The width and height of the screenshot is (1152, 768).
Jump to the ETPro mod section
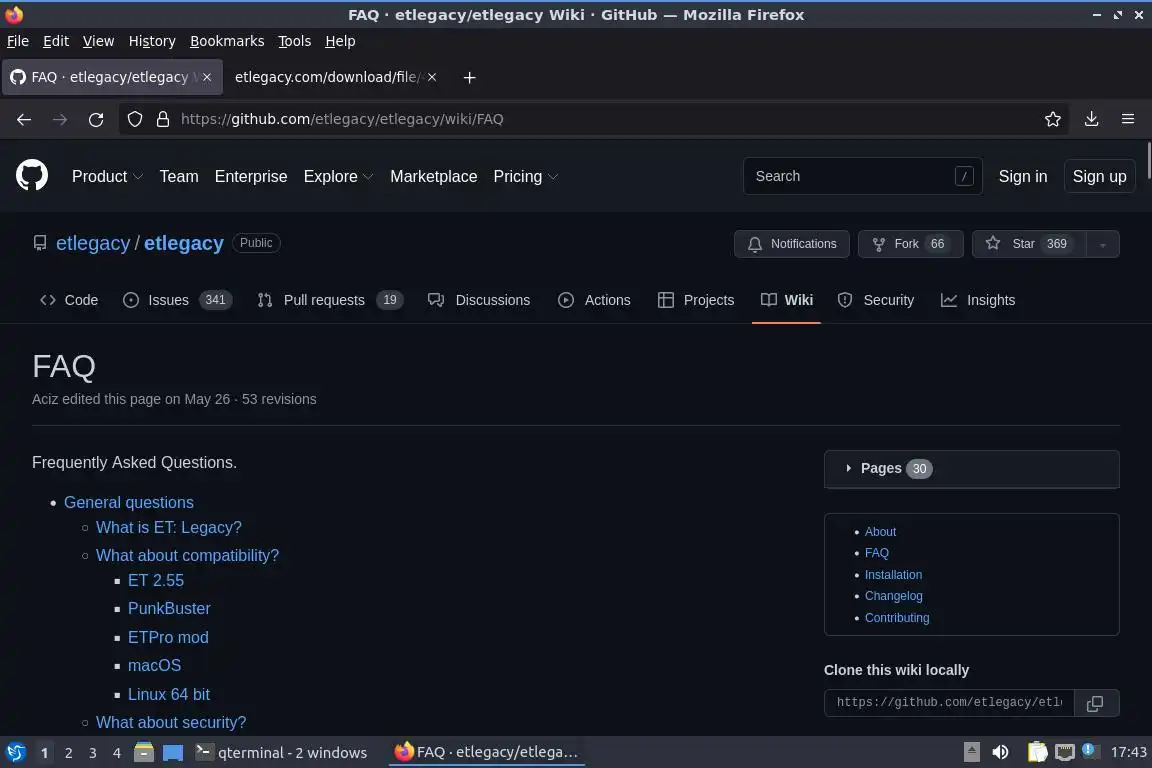[168, 637]
